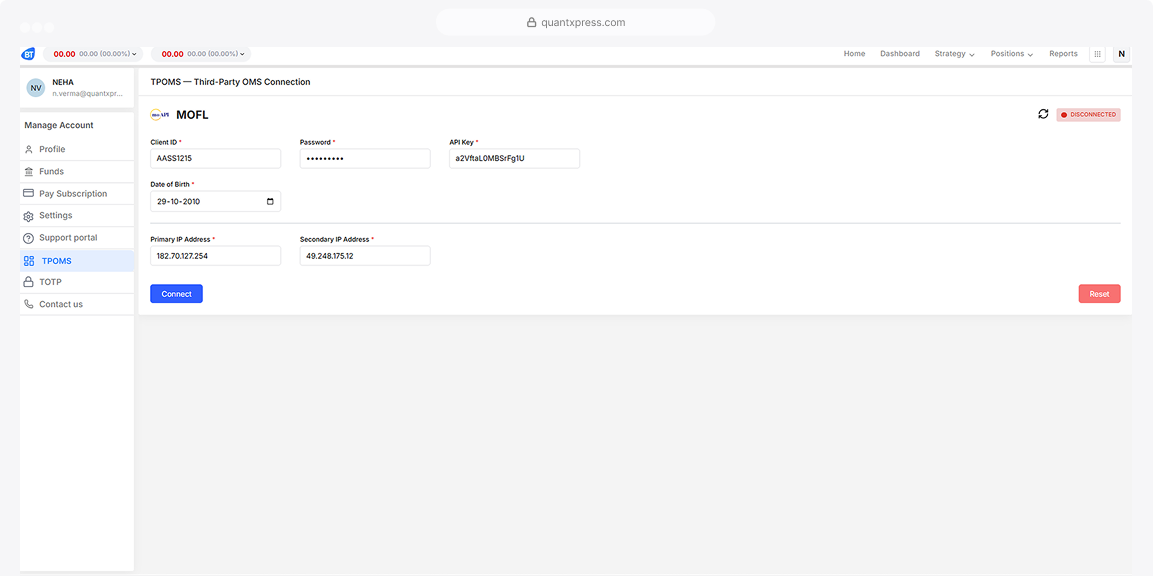
Task: Open Profile in sidebar
Action: pos(76,149)
